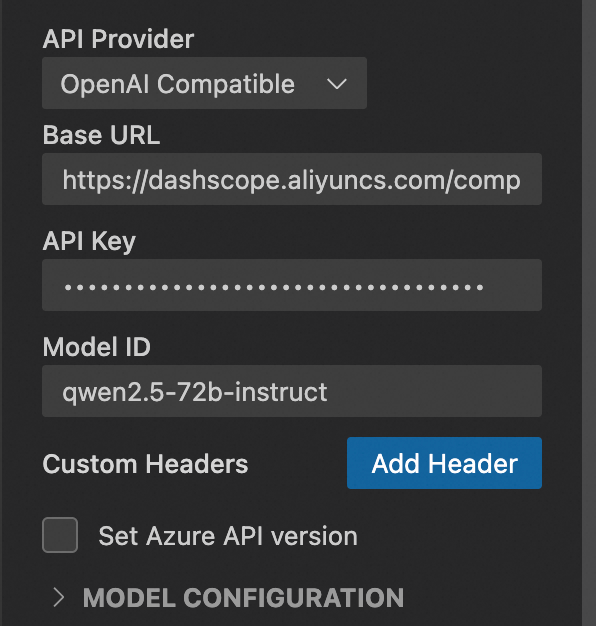The width and height of the screenshot is (596, 626).
Task: Open the API Provider dropdown
Action: click(x=204, y=83)
